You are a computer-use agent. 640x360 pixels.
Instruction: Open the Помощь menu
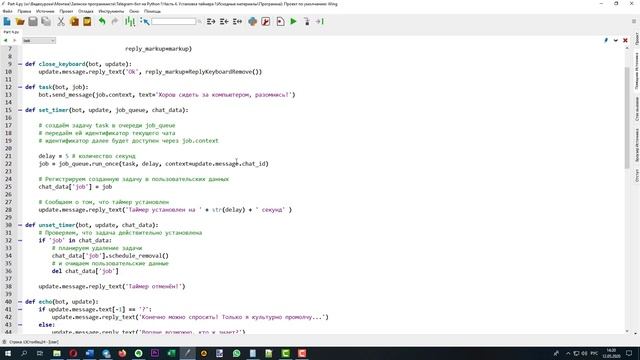pyautogui.click(x=152, y=11)
